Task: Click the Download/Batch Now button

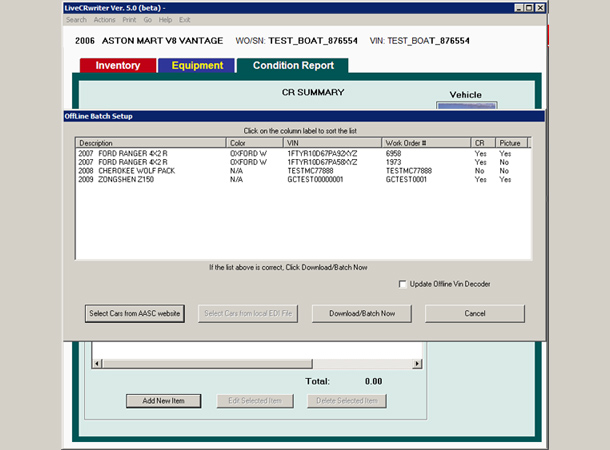Action: point(362,313)
